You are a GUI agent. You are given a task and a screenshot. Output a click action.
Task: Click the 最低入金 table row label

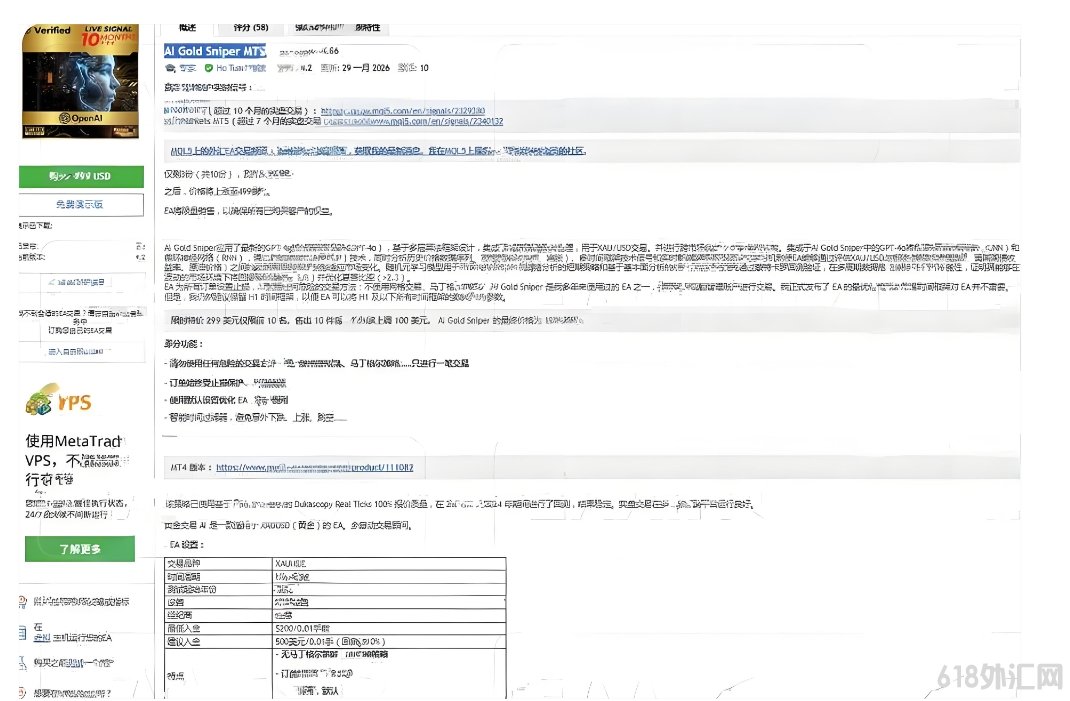click(184, 629)
